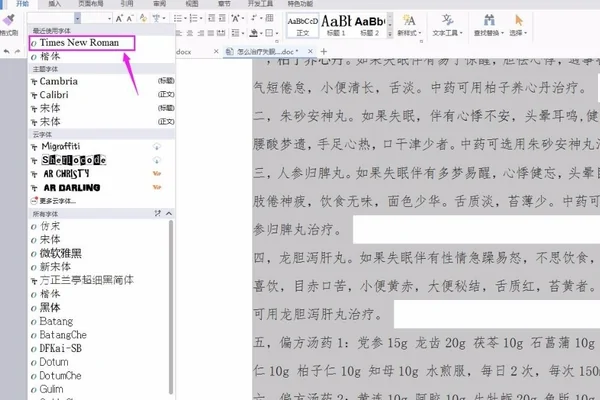Click the borders icon
This screenshot has height=400, width=600.
click(x=269, y=33)
